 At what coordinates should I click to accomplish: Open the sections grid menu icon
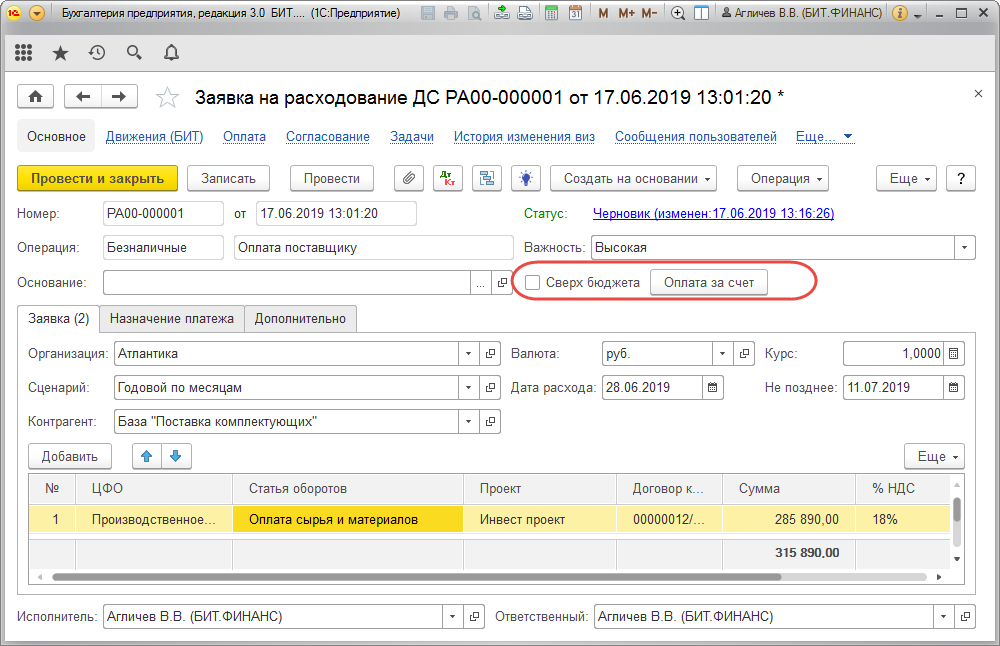click(23, 53)
